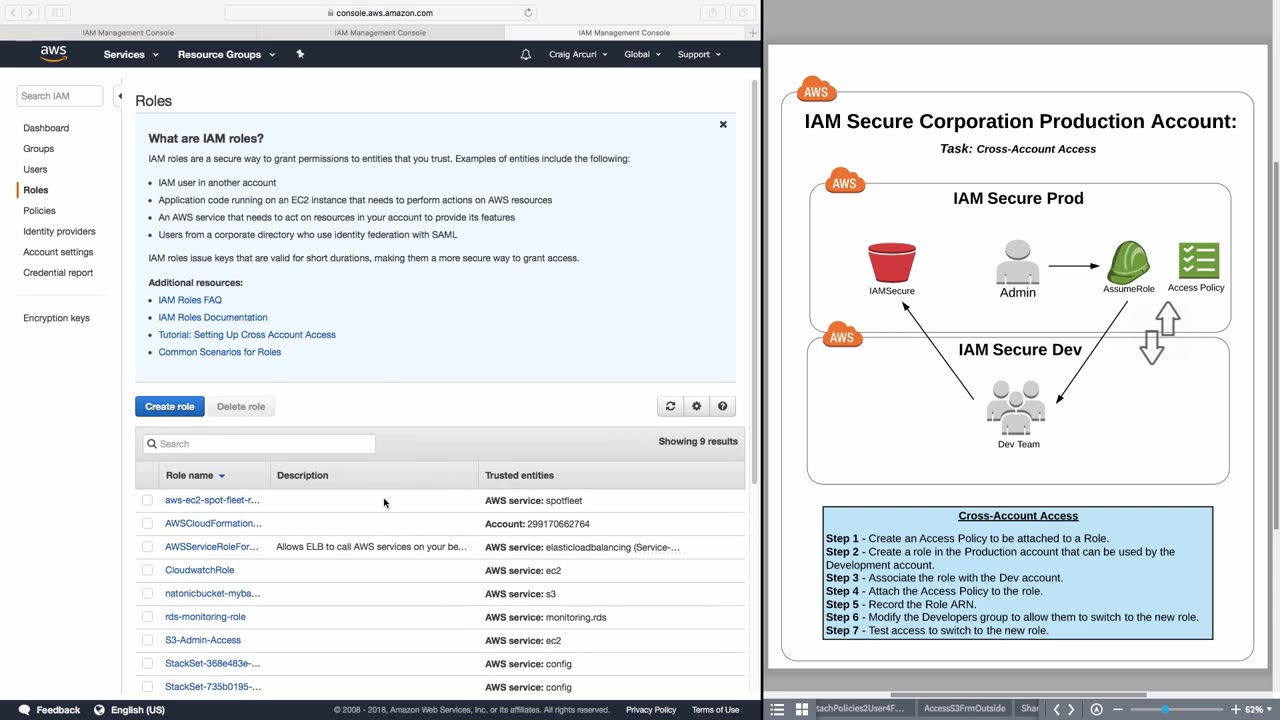Tick the AWSServiceRoleFor role checkbox
This screenshot has height=720, width=1280.
(x=147, y=547)
